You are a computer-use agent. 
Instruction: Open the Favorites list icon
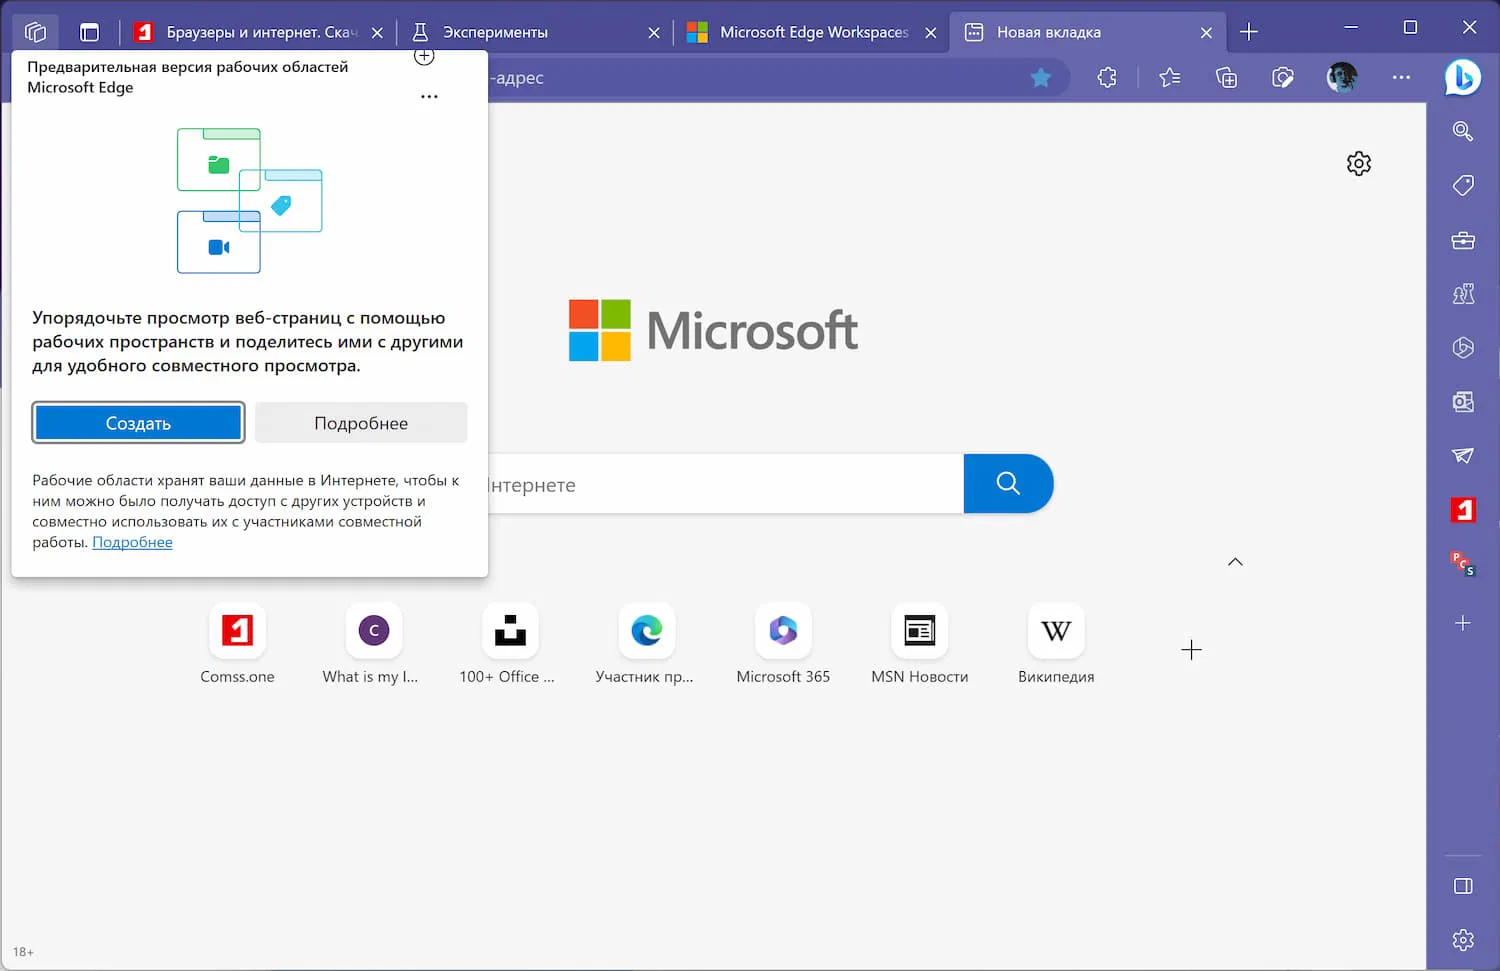coord(1170,78)
